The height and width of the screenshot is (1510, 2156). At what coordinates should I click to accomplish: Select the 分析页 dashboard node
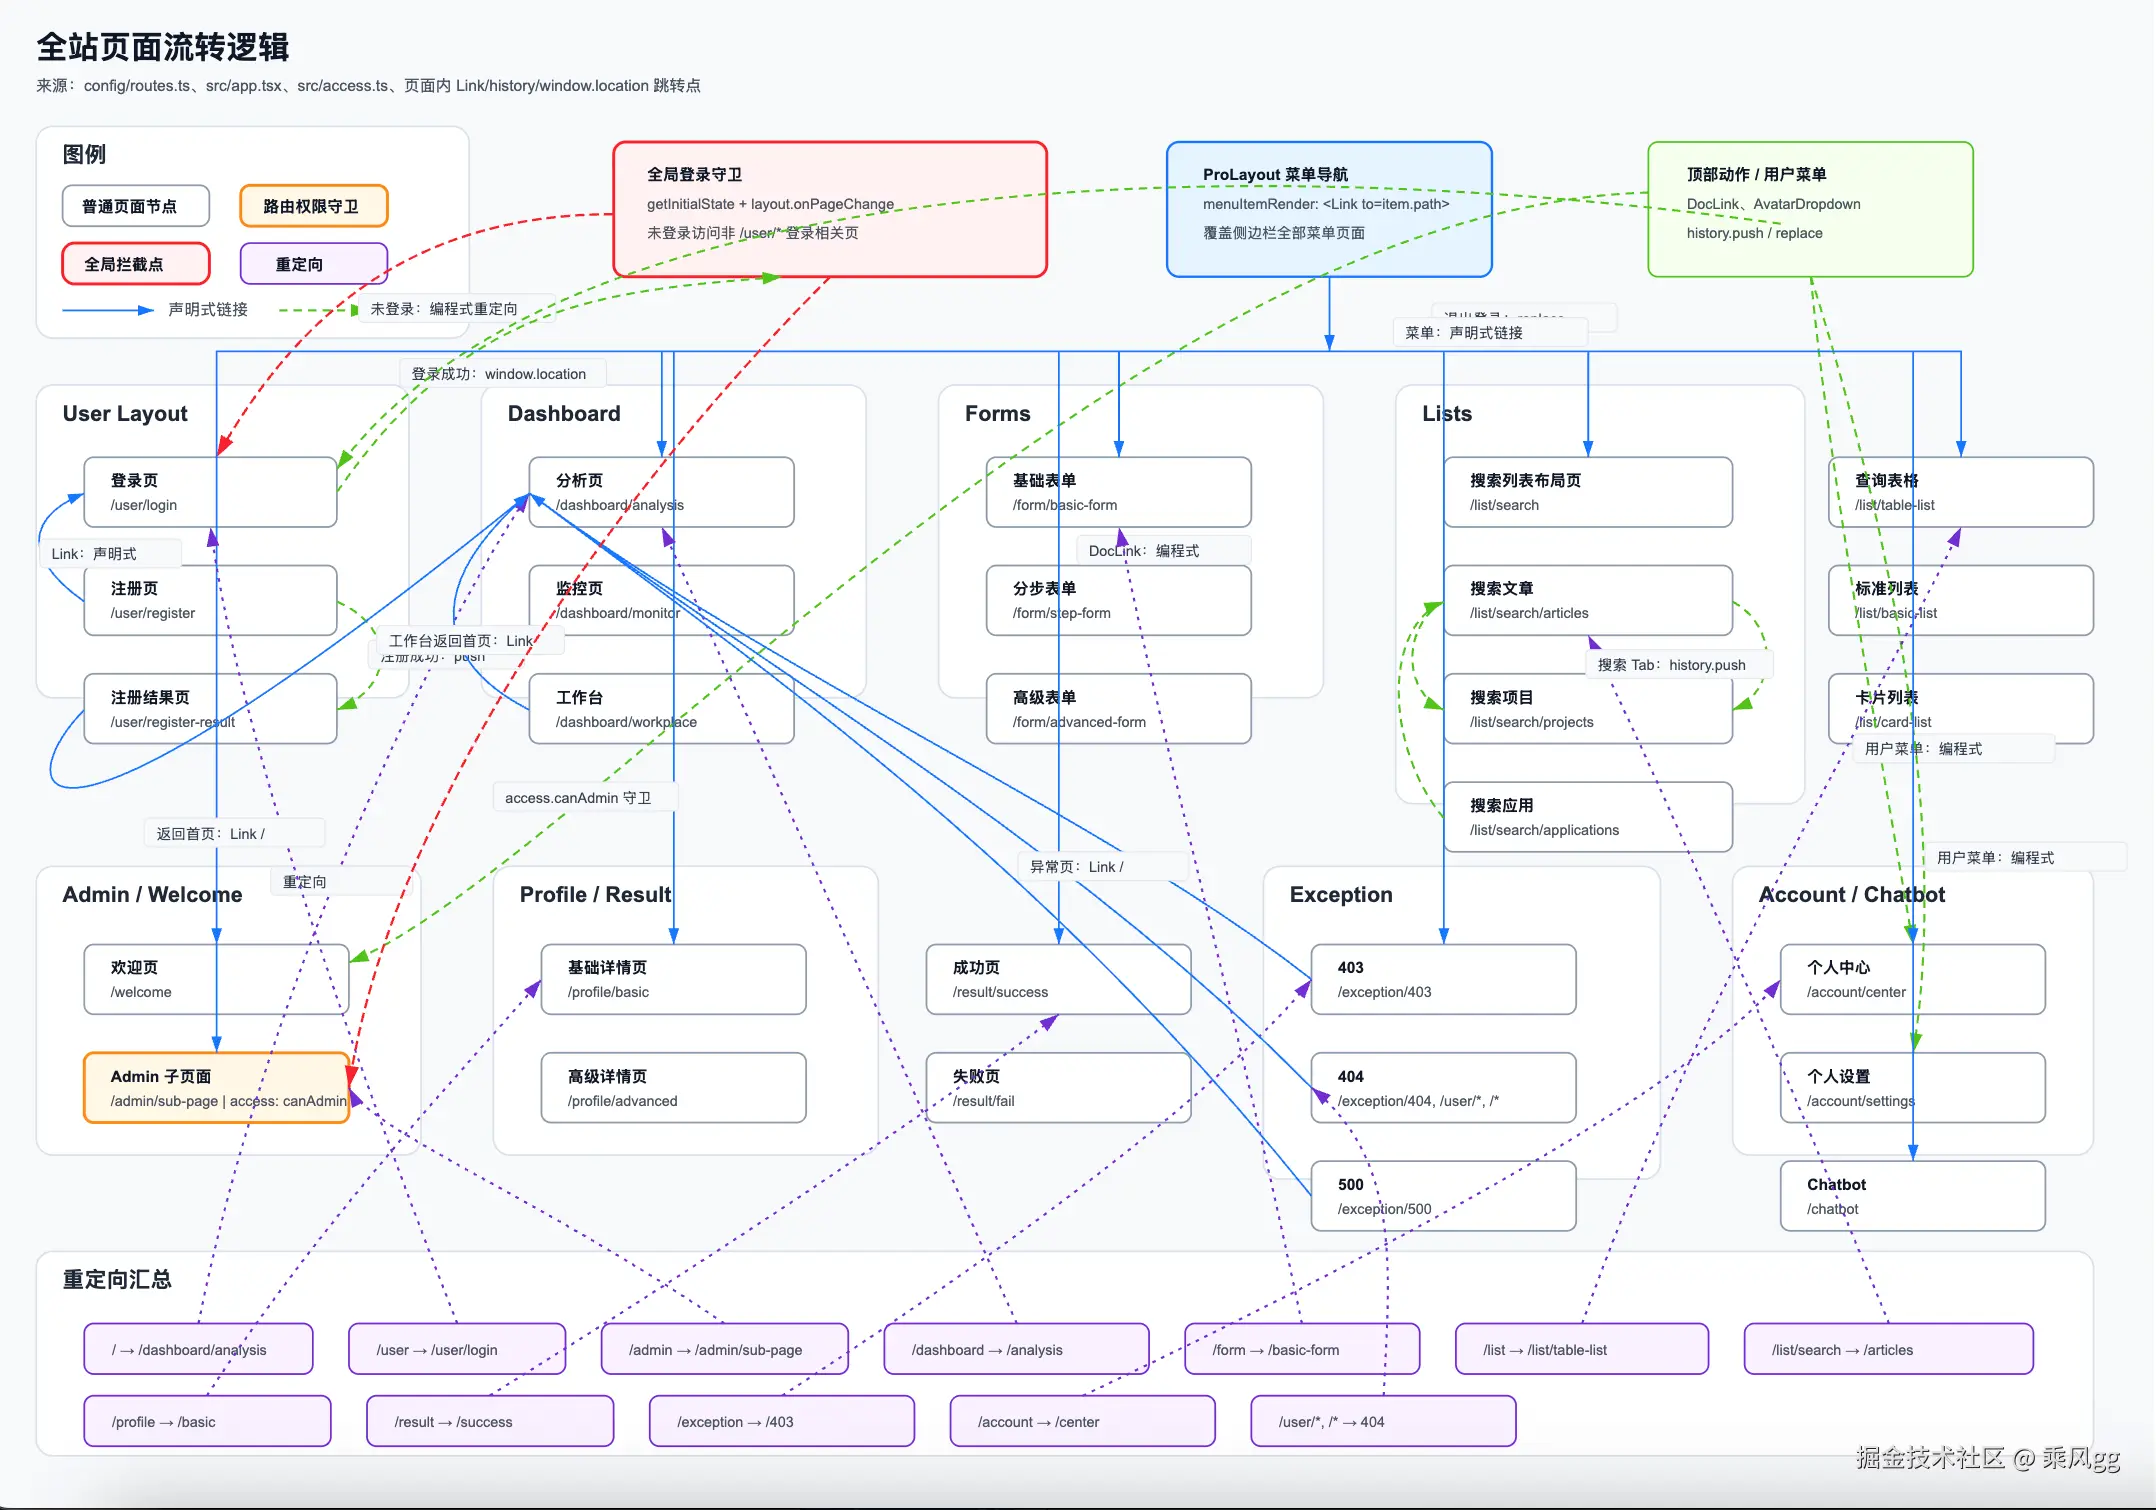[x=661, y=492]
